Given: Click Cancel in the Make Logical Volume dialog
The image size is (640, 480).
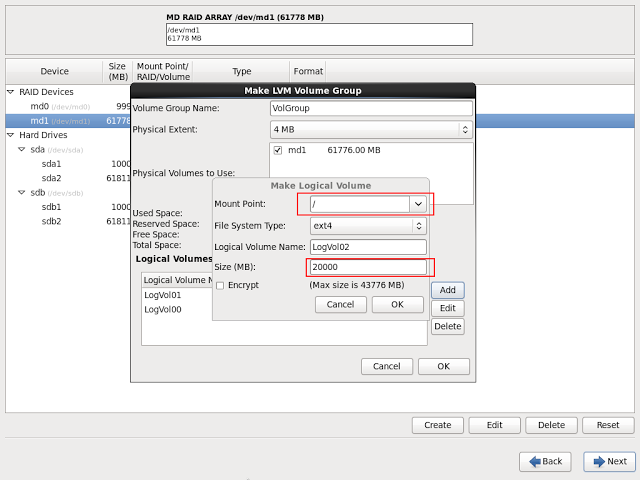Looking at the screenshot, I should [x=340, y=304].
